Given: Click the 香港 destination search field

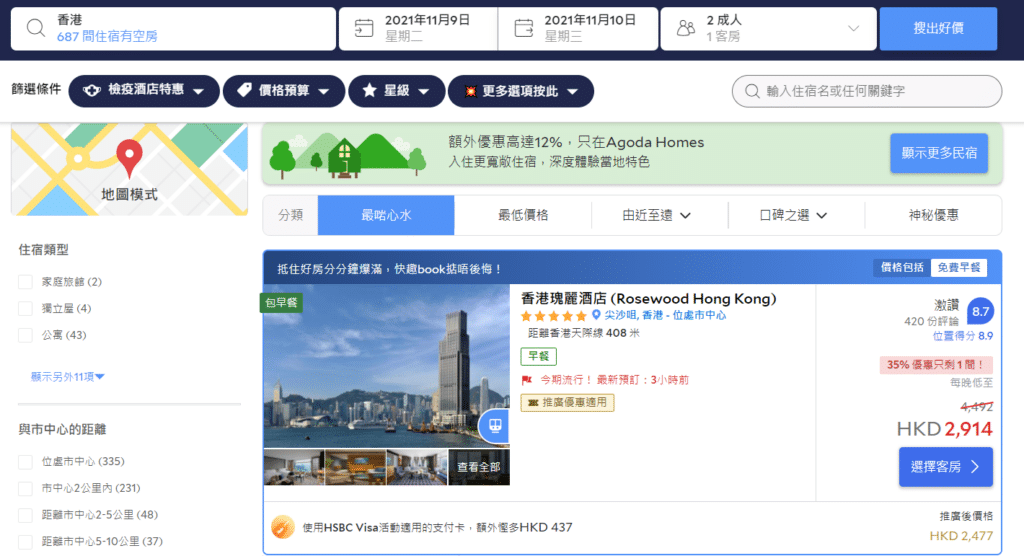Looking at the screenshot, I should 174,29.
